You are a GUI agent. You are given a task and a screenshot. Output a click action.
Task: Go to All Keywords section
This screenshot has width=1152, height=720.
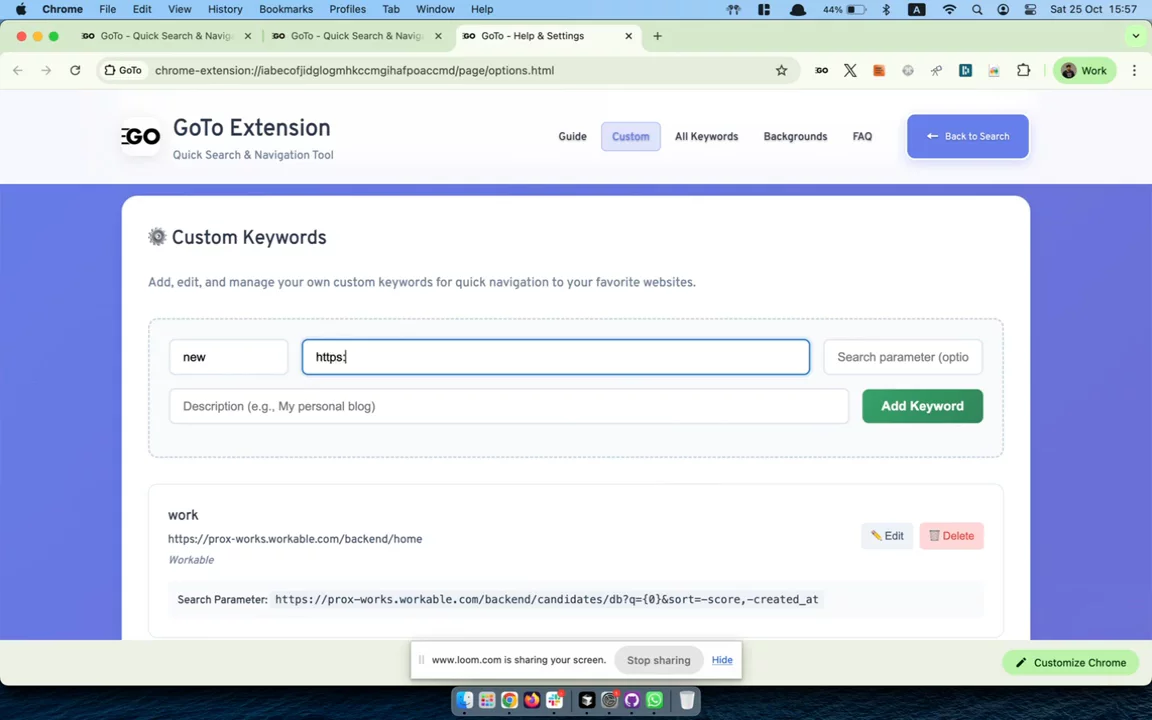coord(706,137)
